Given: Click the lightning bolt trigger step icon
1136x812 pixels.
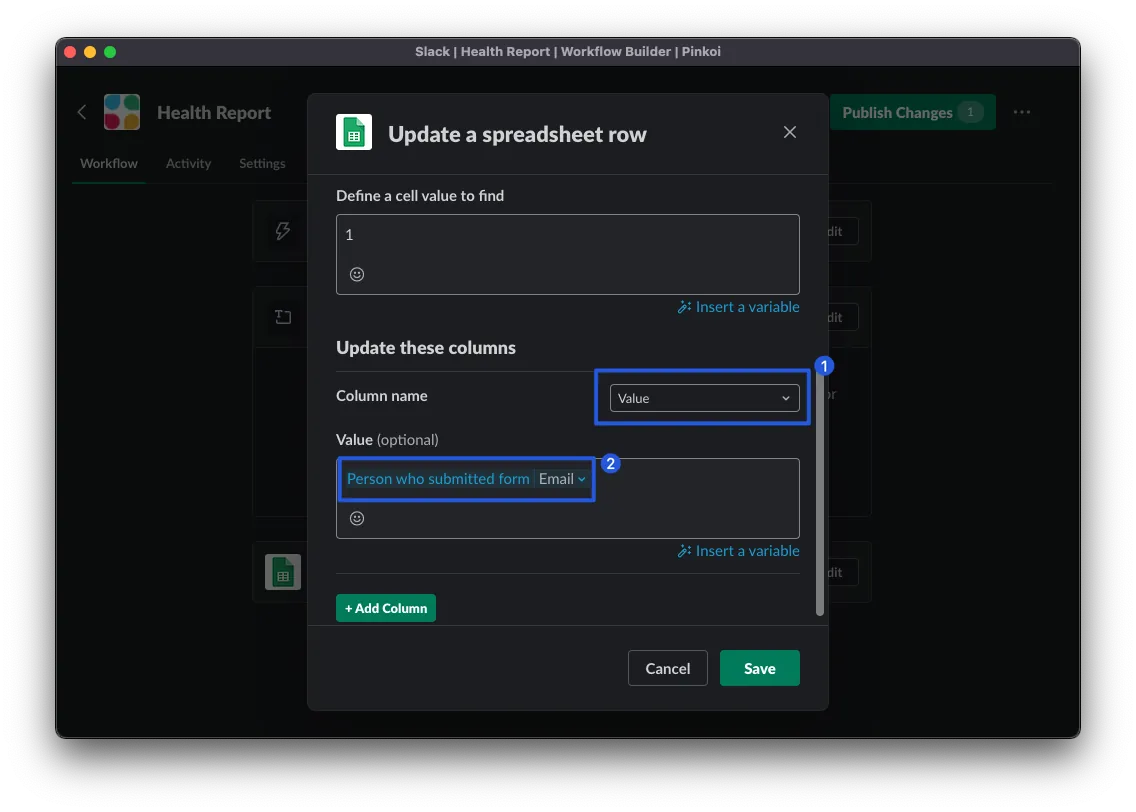Looking at the screenshot, I should coord(283,231).
